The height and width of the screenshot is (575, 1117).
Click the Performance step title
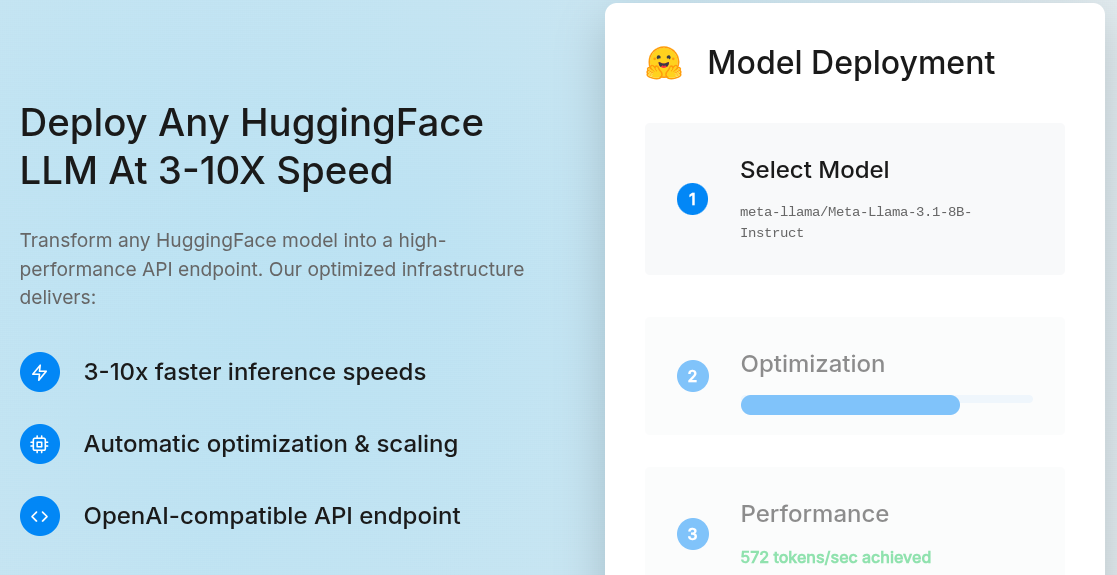click(814, 514)
